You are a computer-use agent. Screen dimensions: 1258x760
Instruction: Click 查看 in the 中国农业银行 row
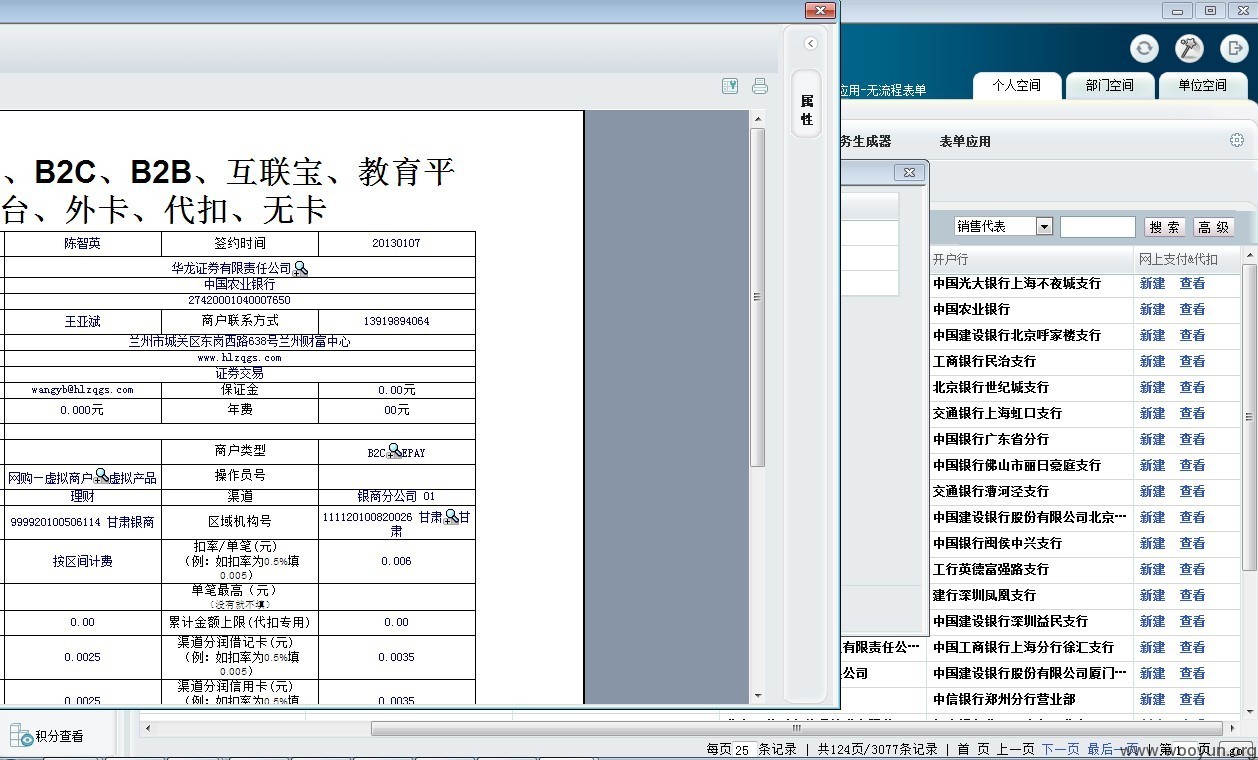[x=1192, y=309]
